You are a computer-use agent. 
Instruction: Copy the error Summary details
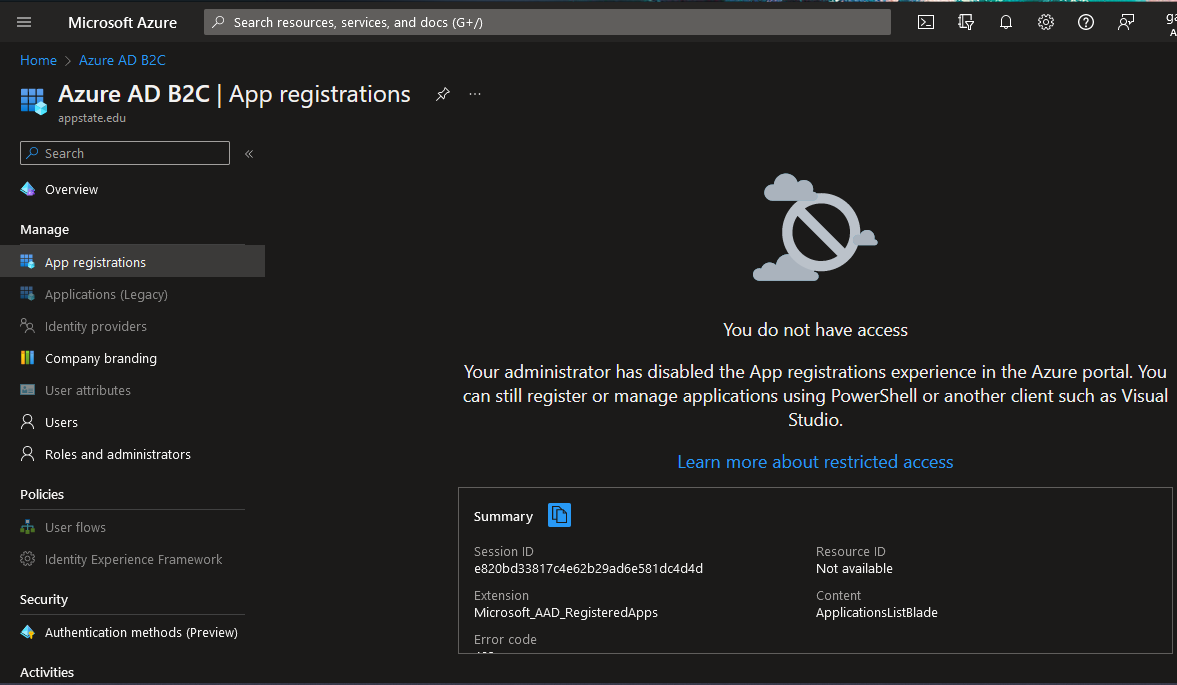[x=559, y=515]
